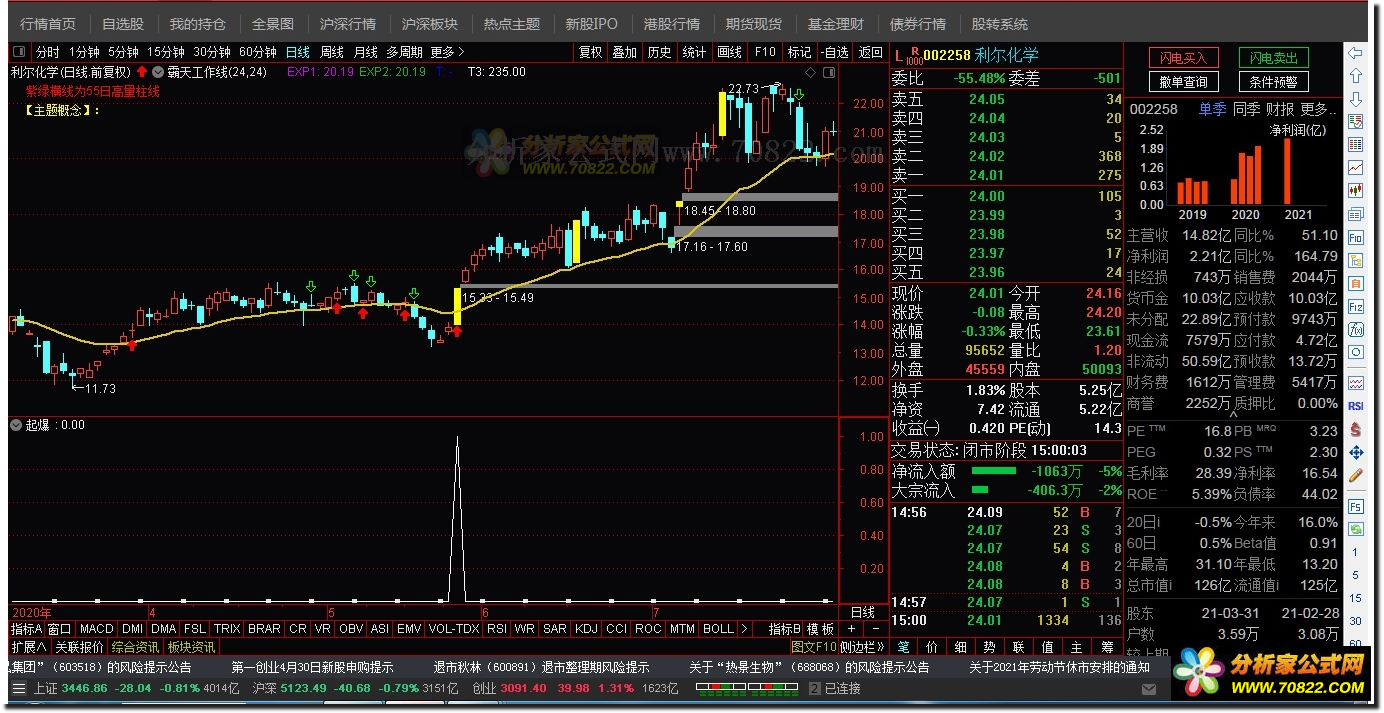The width and height of the screenshot is (1384, 713).
Task: Open dropdown arrow before 霸天工作线 indicator
Action: [158, 72]
